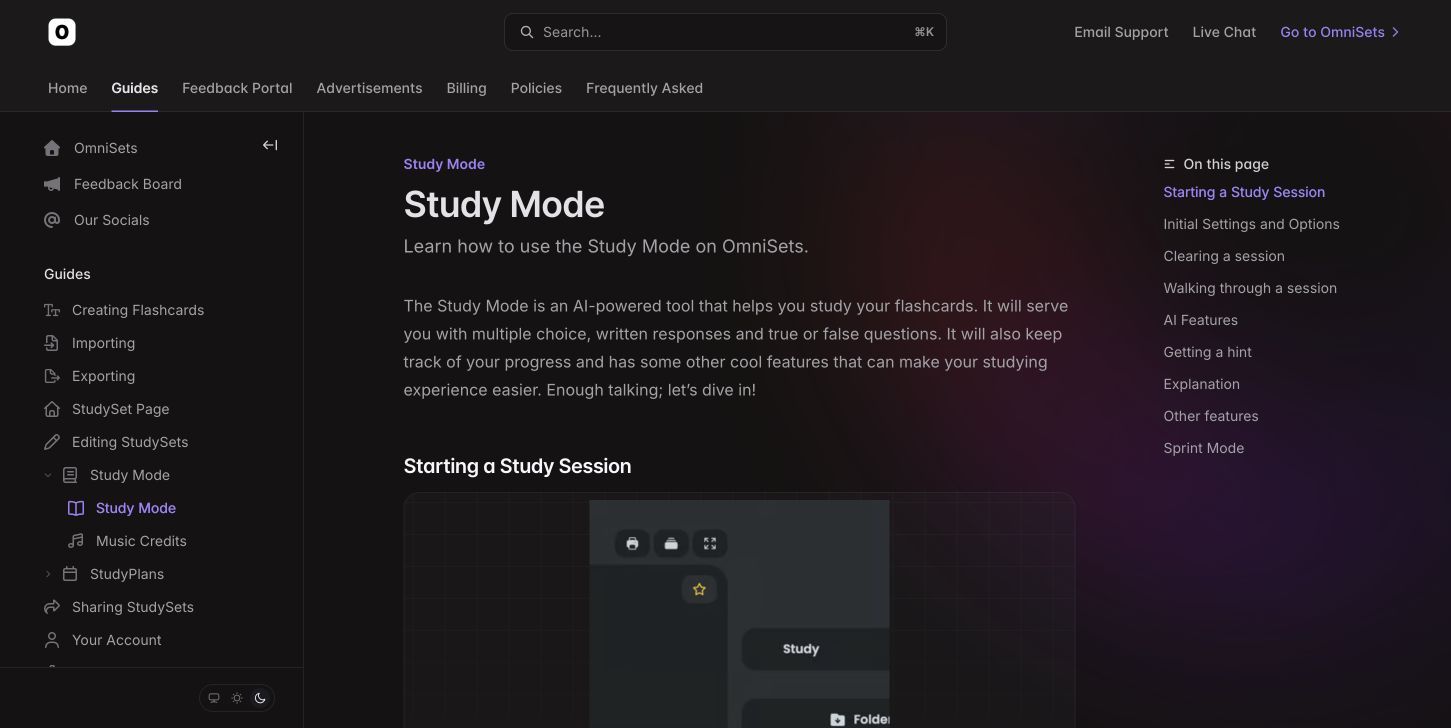Click the OmniSets logo in the header

pyautogui.click(x=62, y=32)
